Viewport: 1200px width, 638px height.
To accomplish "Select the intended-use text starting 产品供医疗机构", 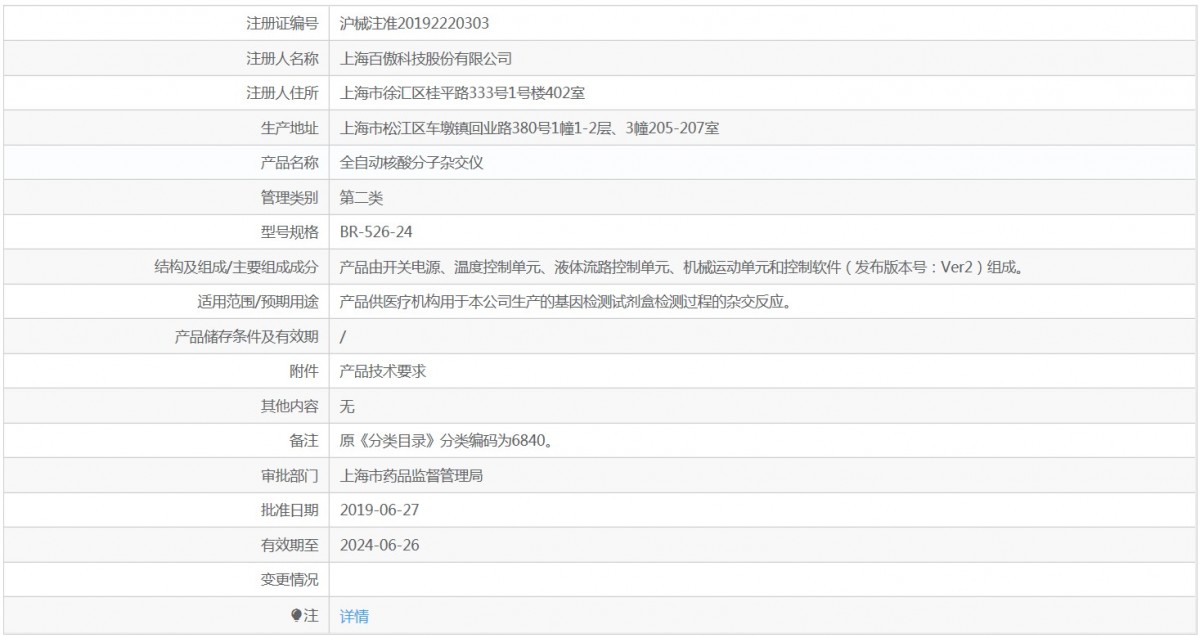I will point(565,302).
